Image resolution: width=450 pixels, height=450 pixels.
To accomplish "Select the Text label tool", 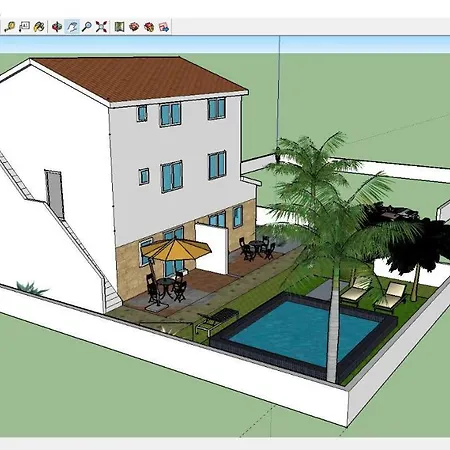I will point(24,27).
